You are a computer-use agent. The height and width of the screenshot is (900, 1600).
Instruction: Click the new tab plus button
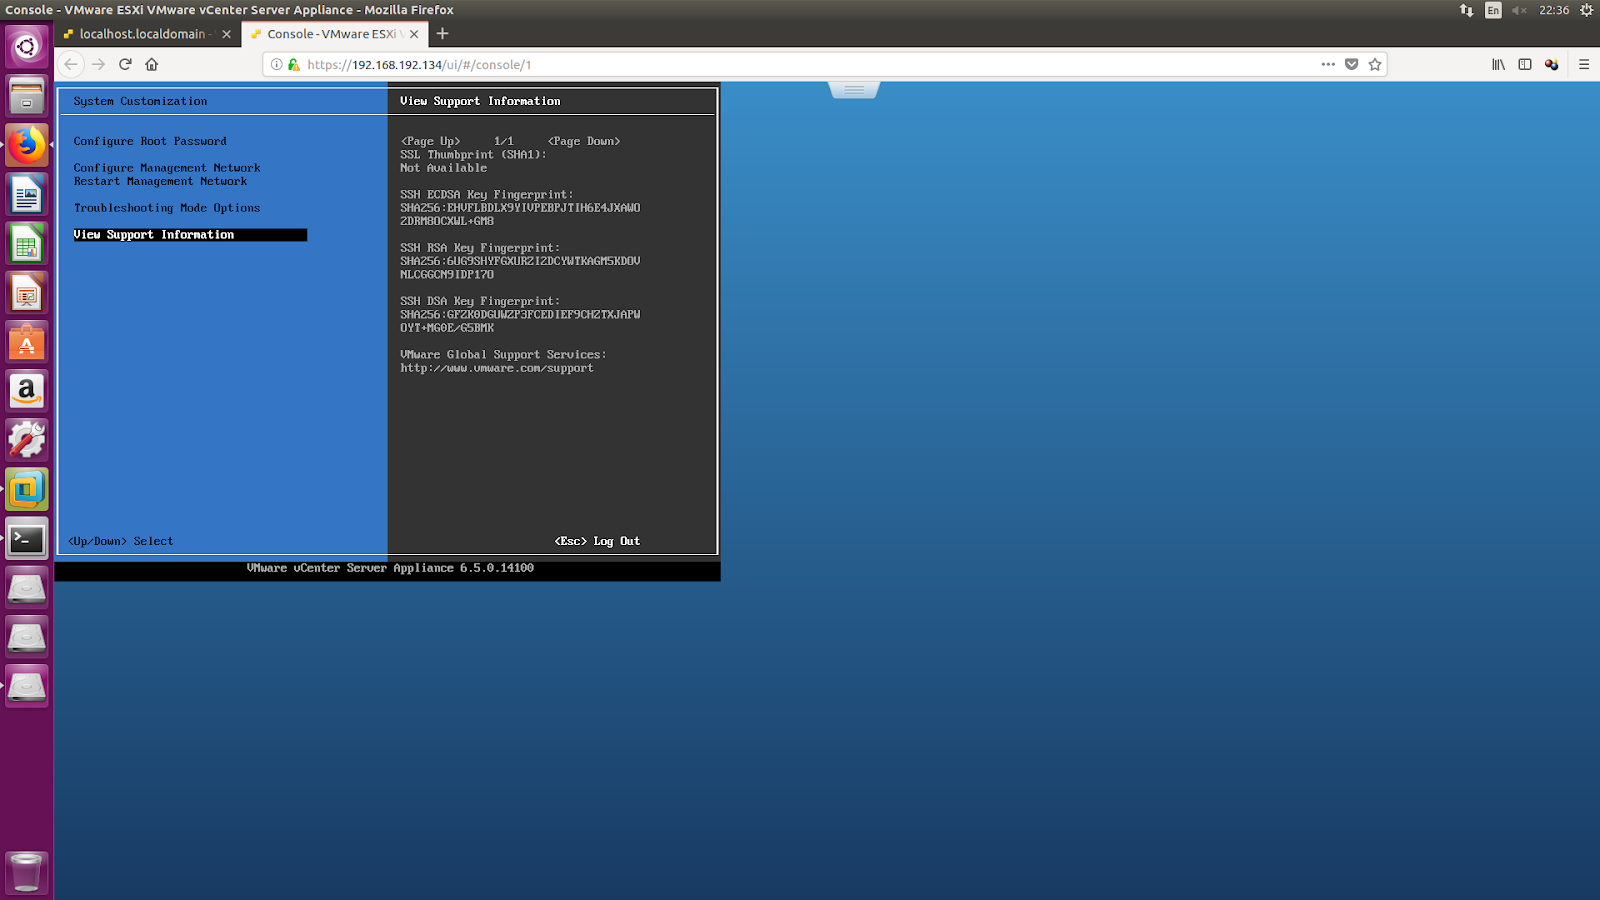[x=441, y=33]
